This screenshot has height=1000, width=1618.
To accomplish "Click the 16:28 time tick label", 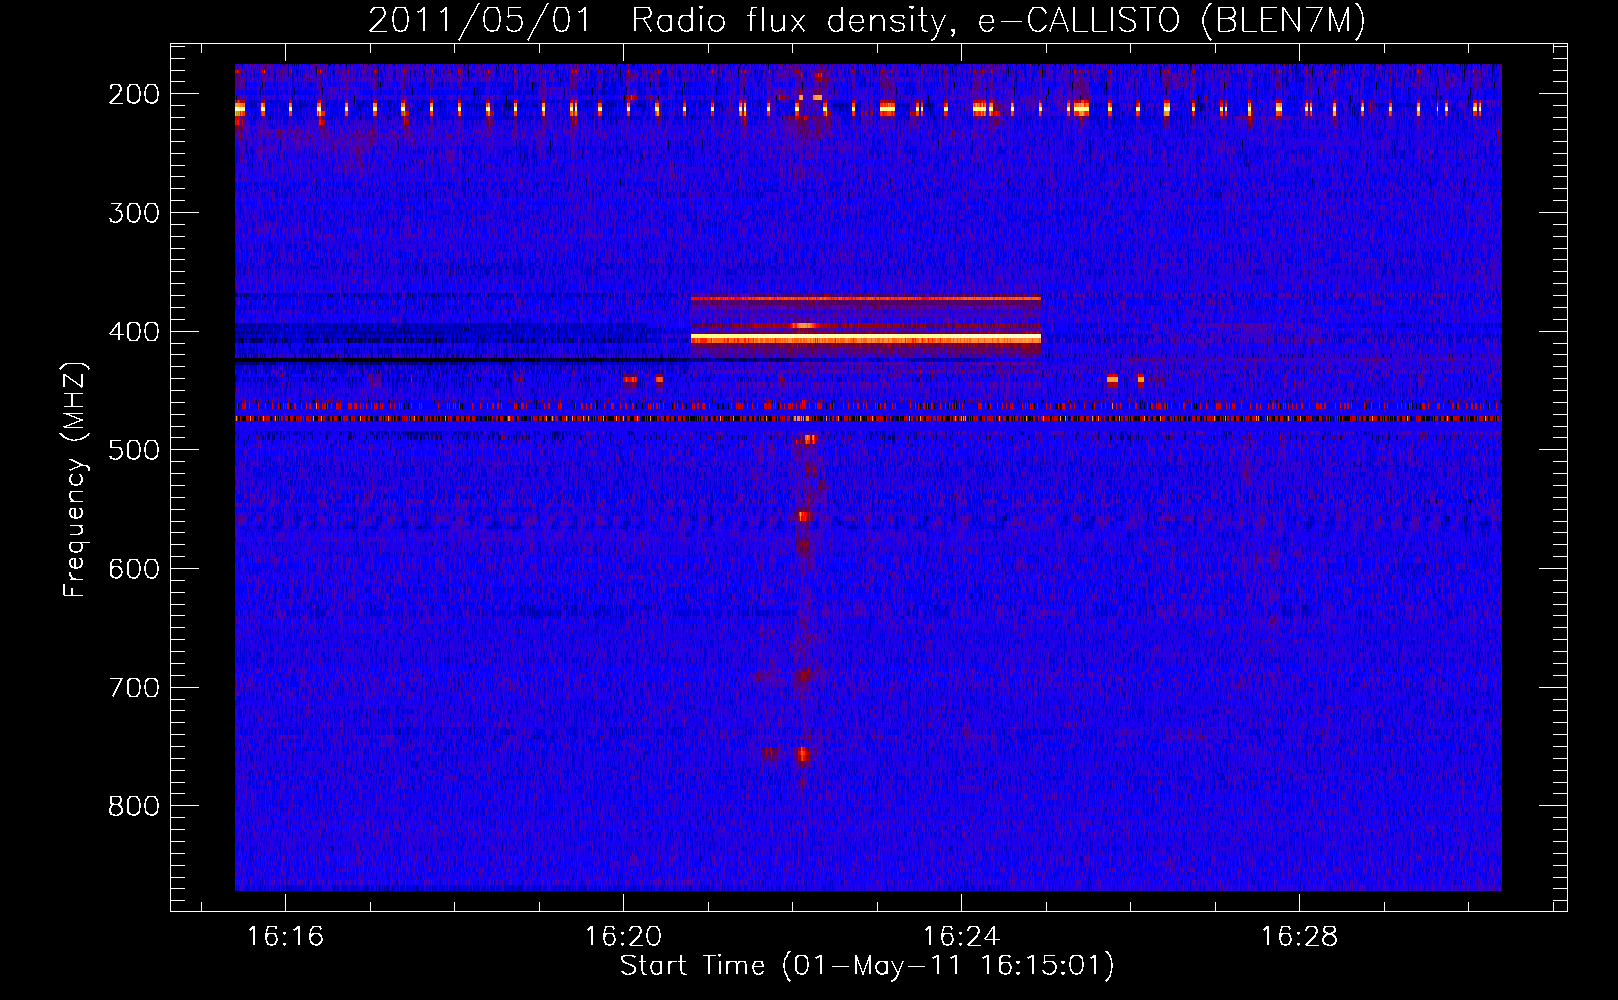I will pos(1299,937).
